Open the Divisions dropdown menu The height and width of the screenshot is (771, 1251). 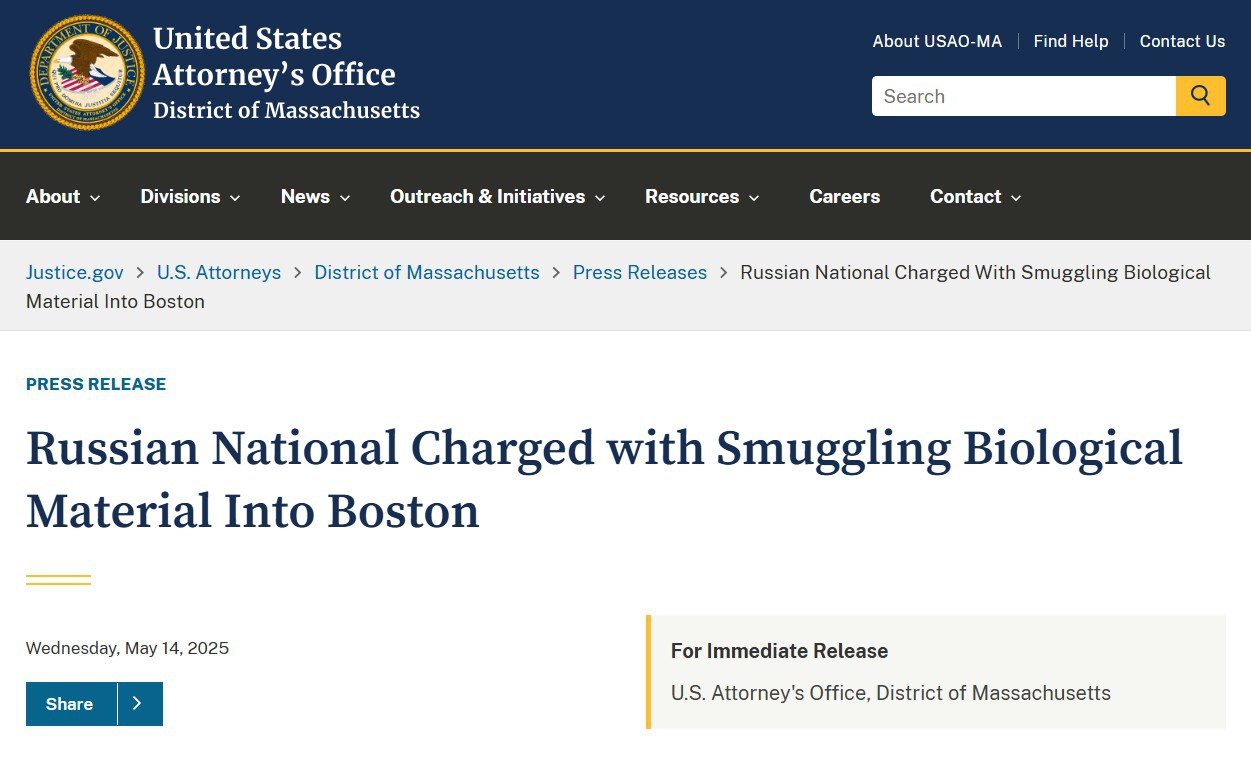point(190,197)
